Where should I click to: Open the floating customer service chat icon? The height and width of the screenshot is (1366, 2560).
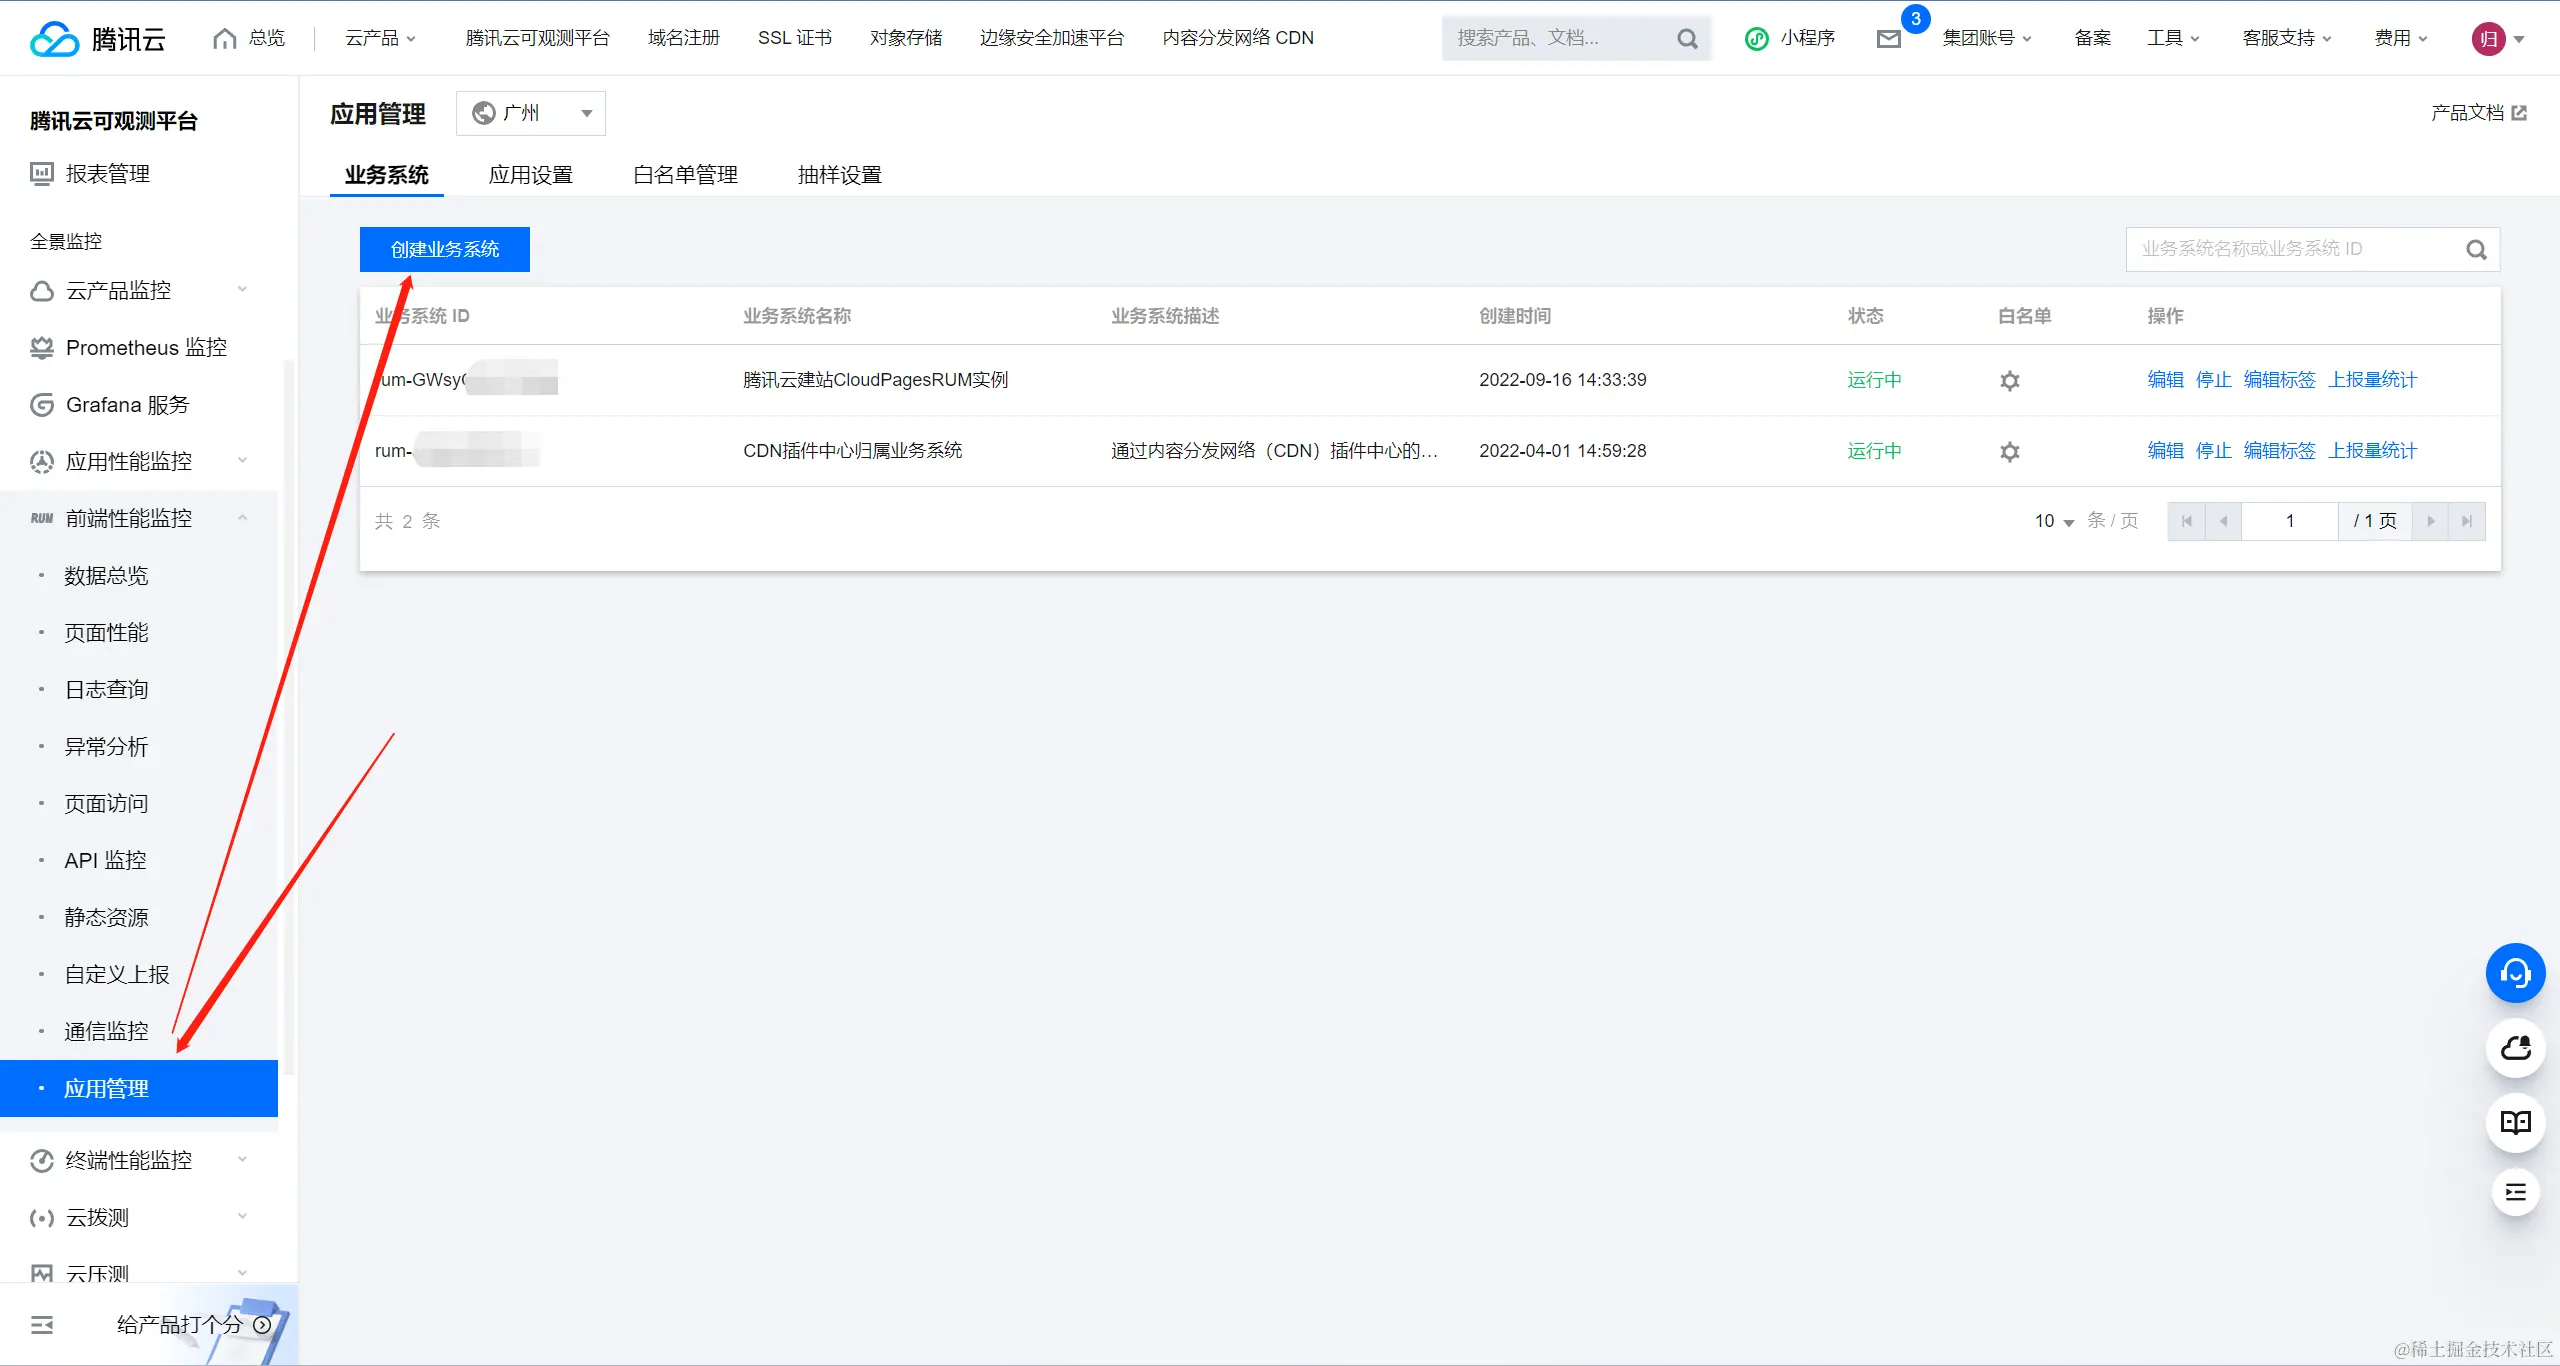click(2516, 972)
